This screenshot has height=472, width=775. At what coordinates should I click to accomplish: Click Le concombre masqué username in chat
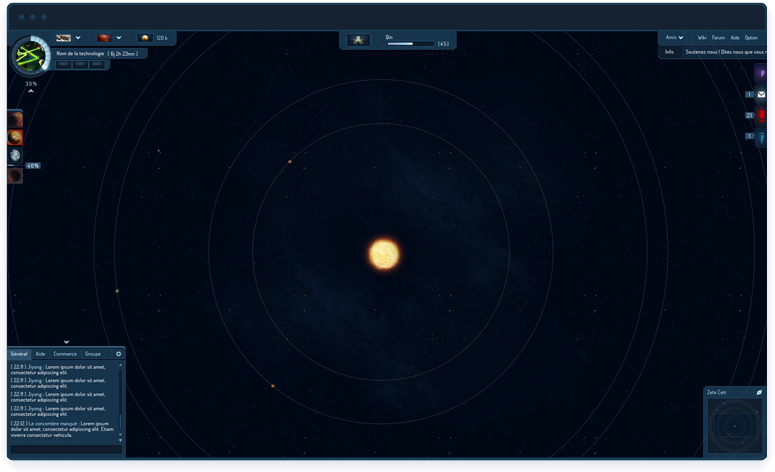54,424
